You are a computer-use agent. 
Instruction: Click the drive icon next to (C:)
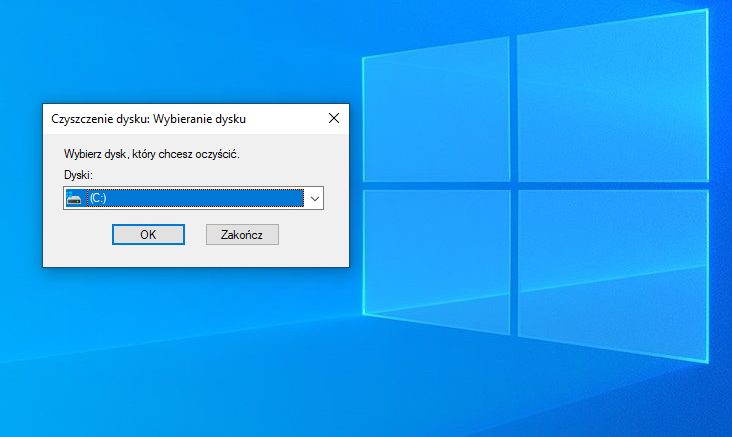coord(74,198)
